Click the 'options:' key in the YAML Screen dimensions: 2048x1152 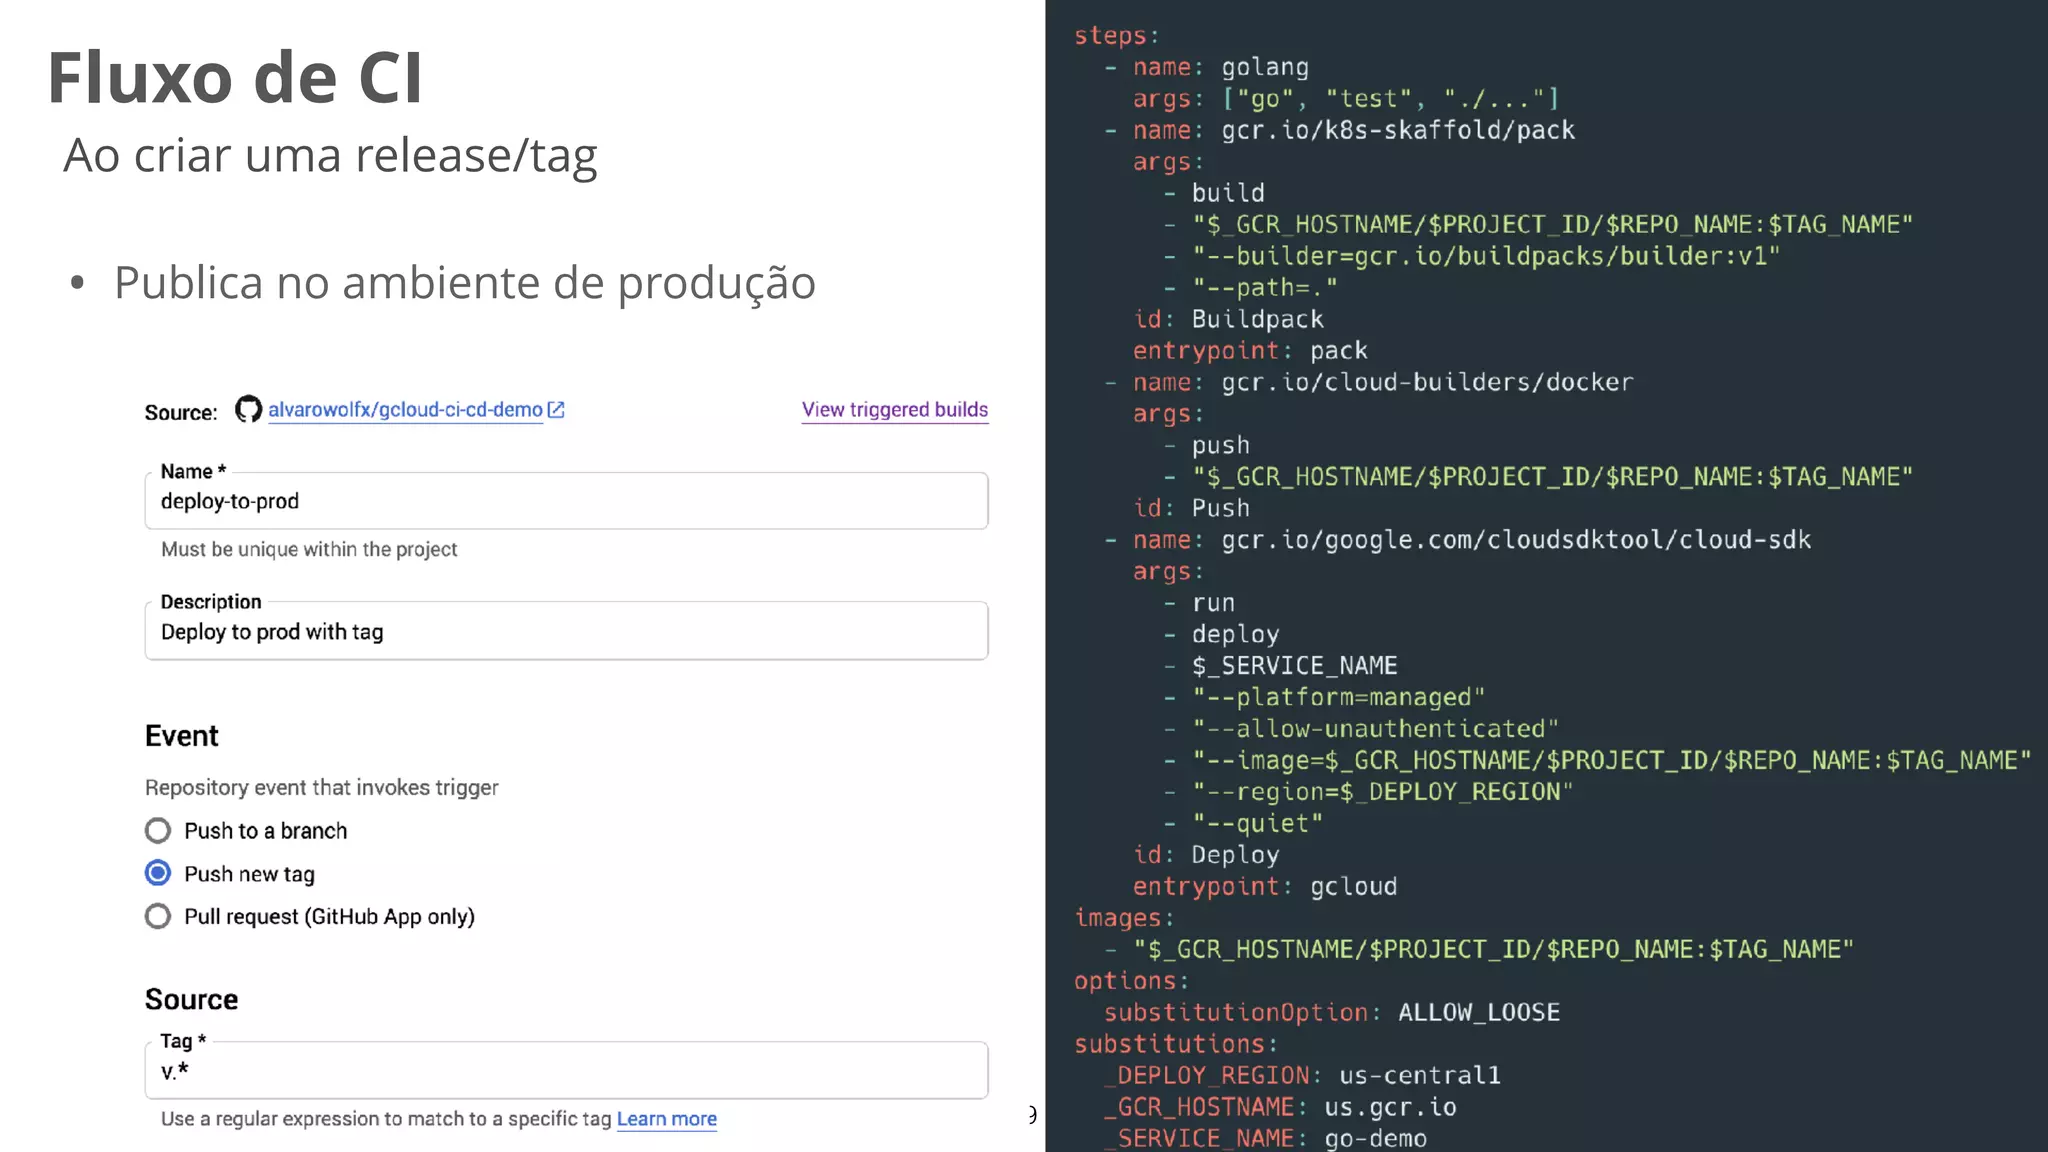coord(1131,981)
